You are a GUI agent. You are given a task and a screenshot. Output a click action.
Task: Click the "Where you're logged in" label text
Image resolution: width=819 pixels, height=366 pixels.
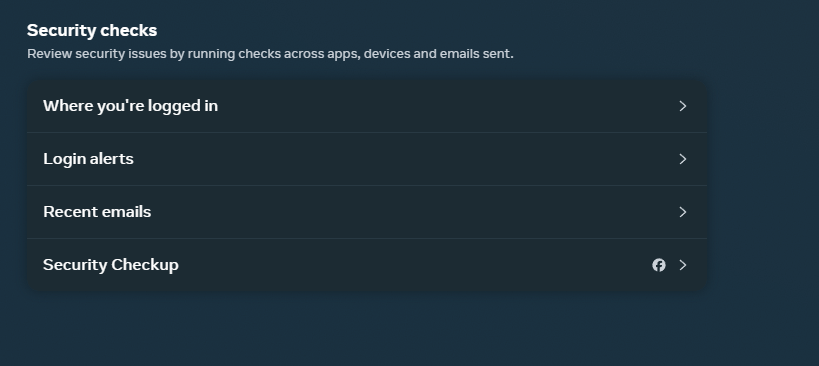[x=131, y=106]
